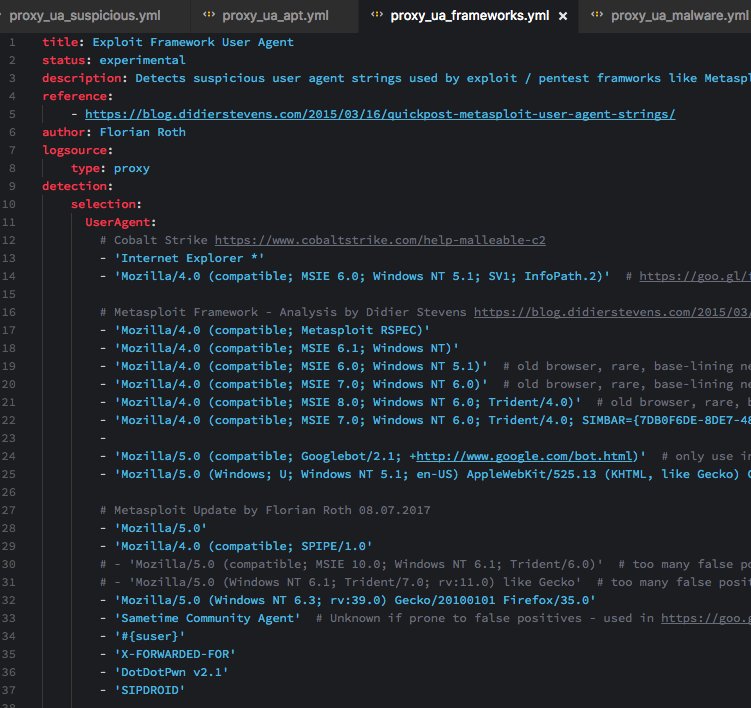751x708 pixels.
Task: Click the 'Internet Explorer *' string
Action: tap(189, 258)
